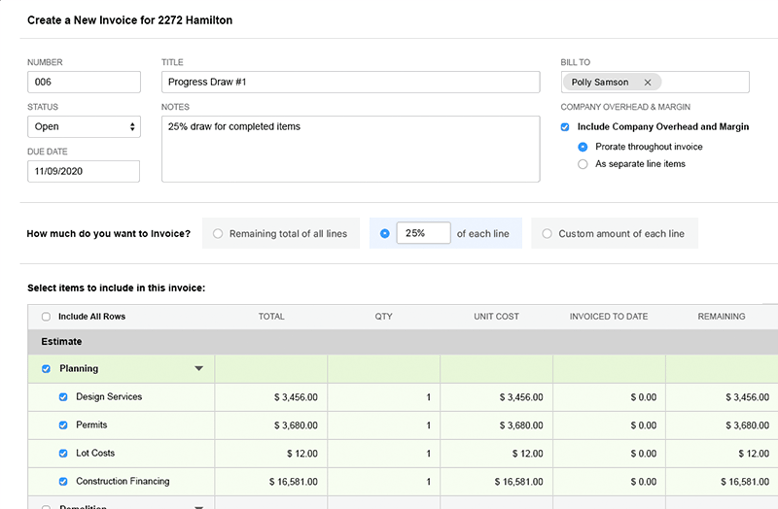
Task: Open the Status dropdown set to Open
Action: 84,127
